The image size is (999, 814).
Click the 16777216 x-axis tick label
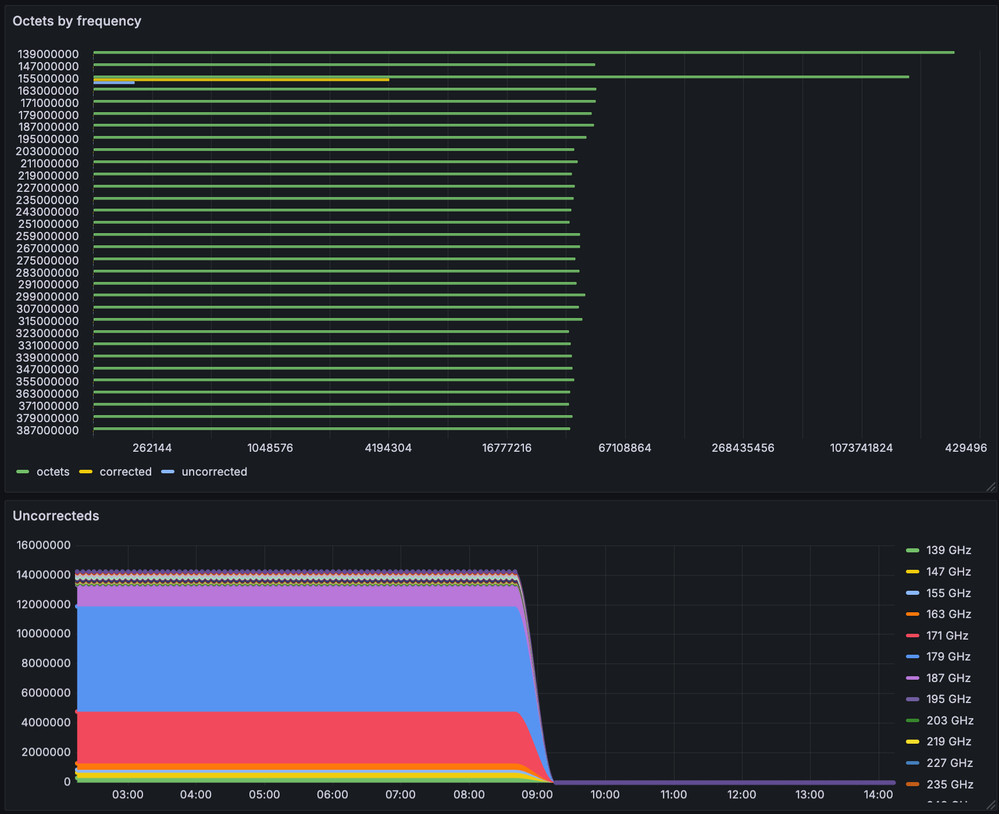coord(507,448)
